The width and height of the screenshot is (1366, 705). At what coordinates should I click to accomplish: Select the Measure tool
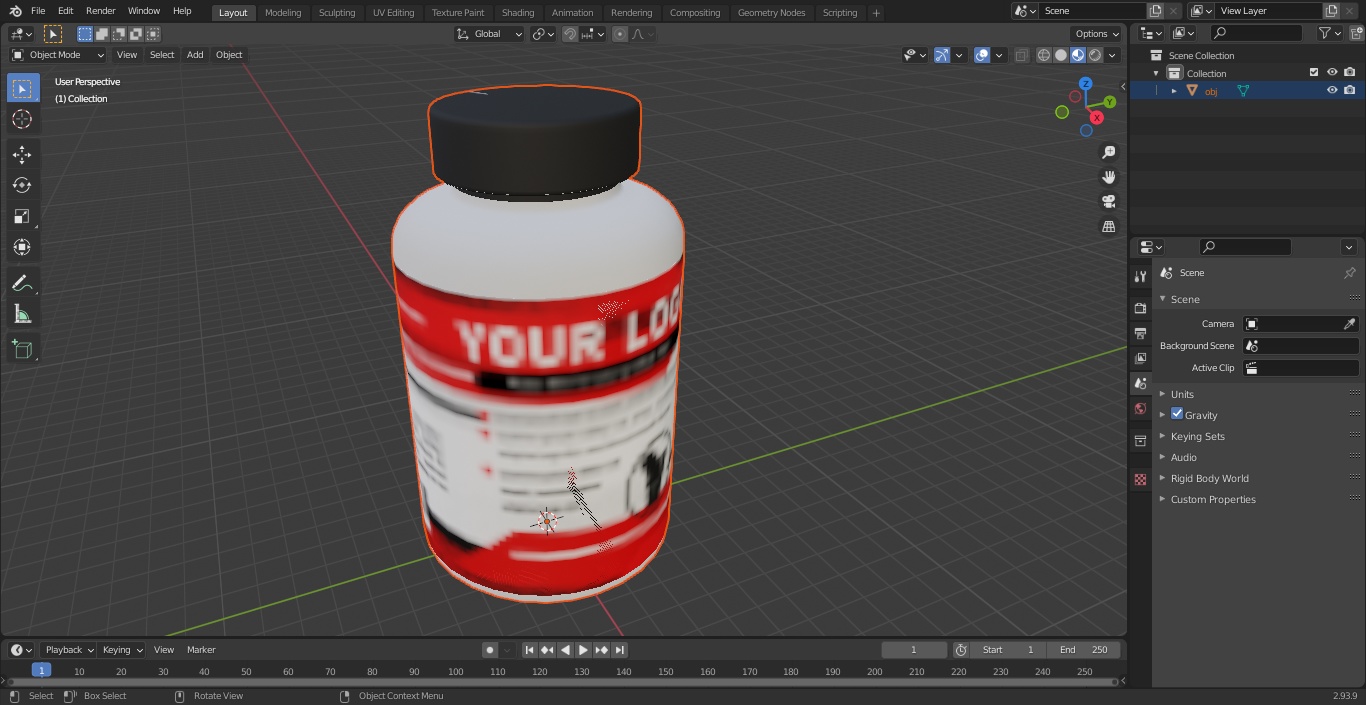(22, 315)
